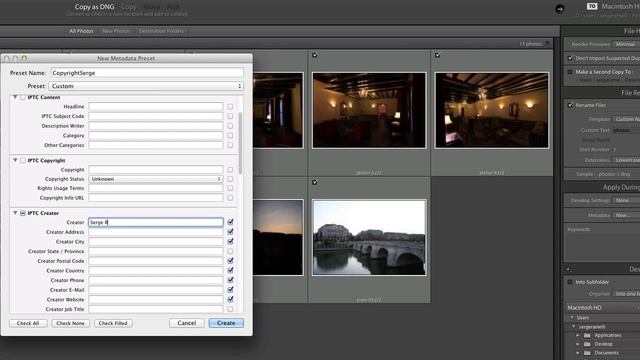Cancel the New Metadata Preset dialog
This screenshot has width=640, height=360.
[187, 323]
